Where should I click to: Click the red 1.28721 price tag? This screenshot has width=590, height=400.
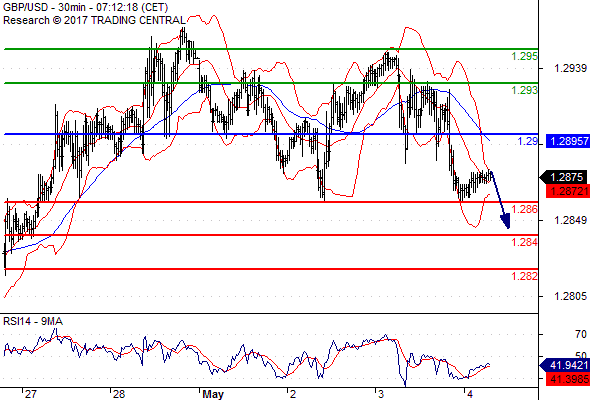point(567,191)
